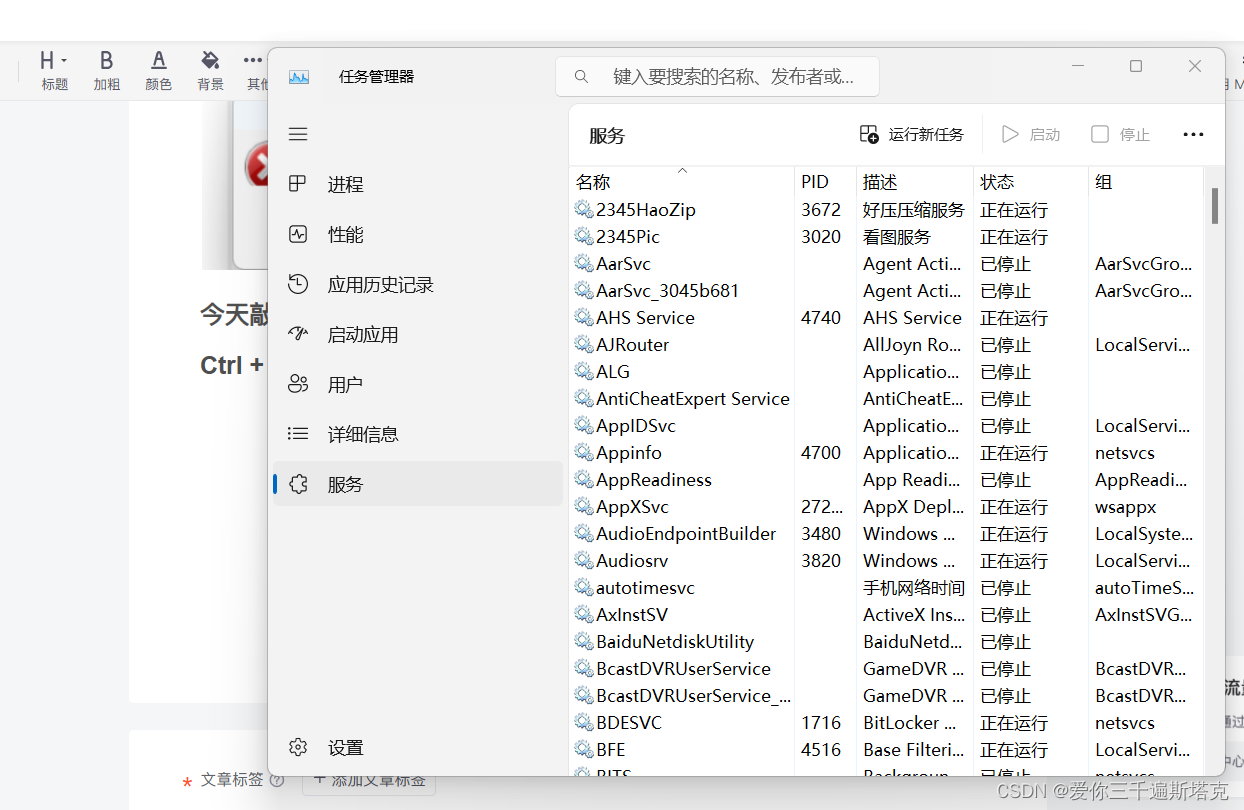
Task: Select description 看图服务
Action: [897, 237]
